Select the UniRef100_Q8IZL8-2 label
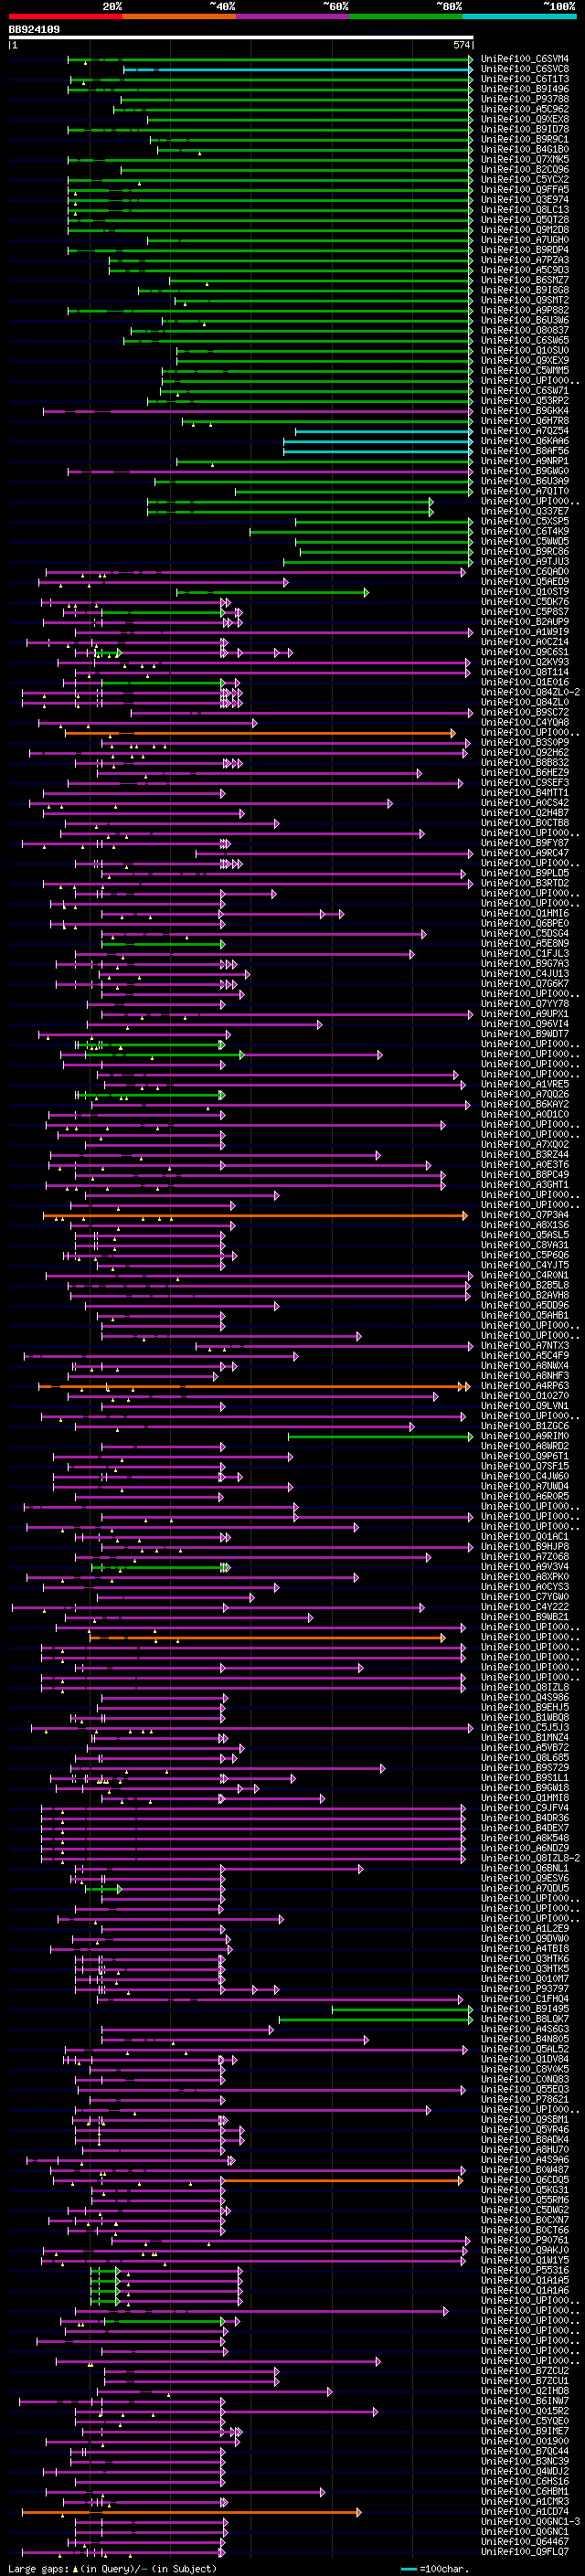This screenshot has height=2576, width=585. pyautogui.click(x=530, y=1858)
